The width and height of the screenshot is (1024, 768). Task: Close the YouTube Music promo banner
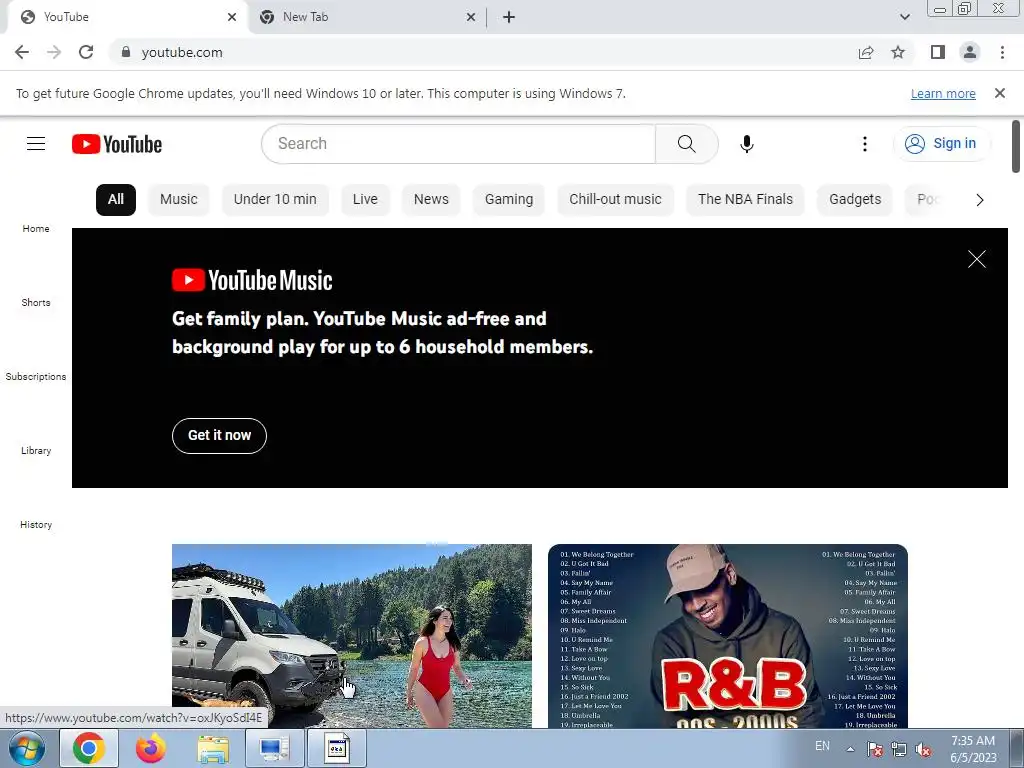[976, 259]
